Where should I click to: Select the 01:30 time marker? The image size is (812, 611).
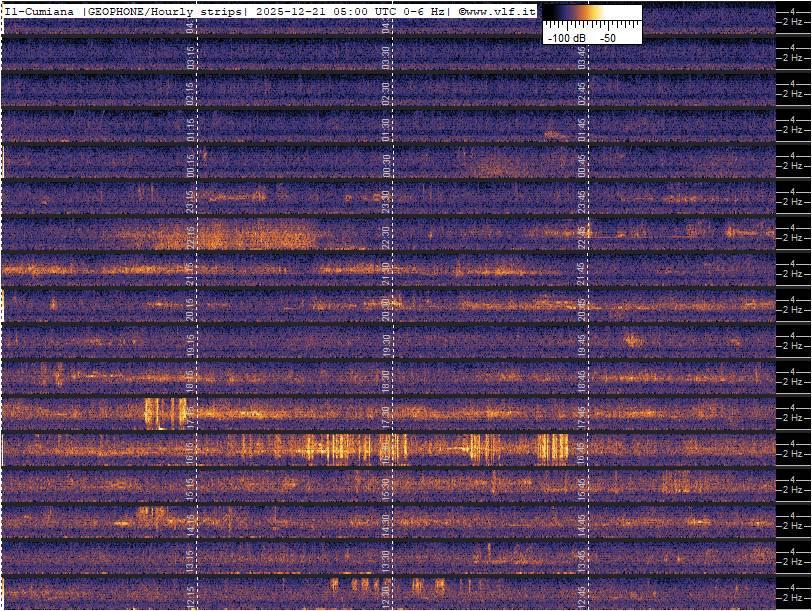pyautogui.click(x=386, y=128)
